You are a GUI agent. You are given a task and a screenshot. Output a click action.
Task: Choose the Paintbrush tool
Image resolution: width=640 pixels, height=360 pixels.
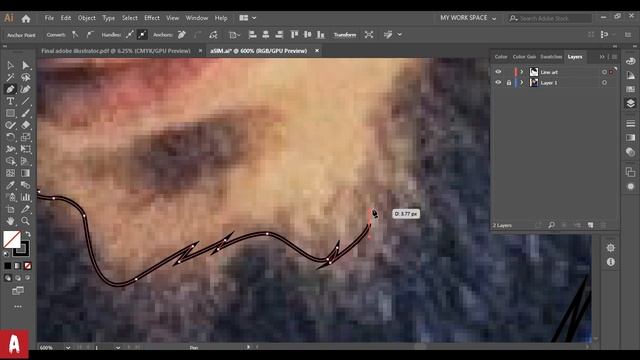coord(25,113)
